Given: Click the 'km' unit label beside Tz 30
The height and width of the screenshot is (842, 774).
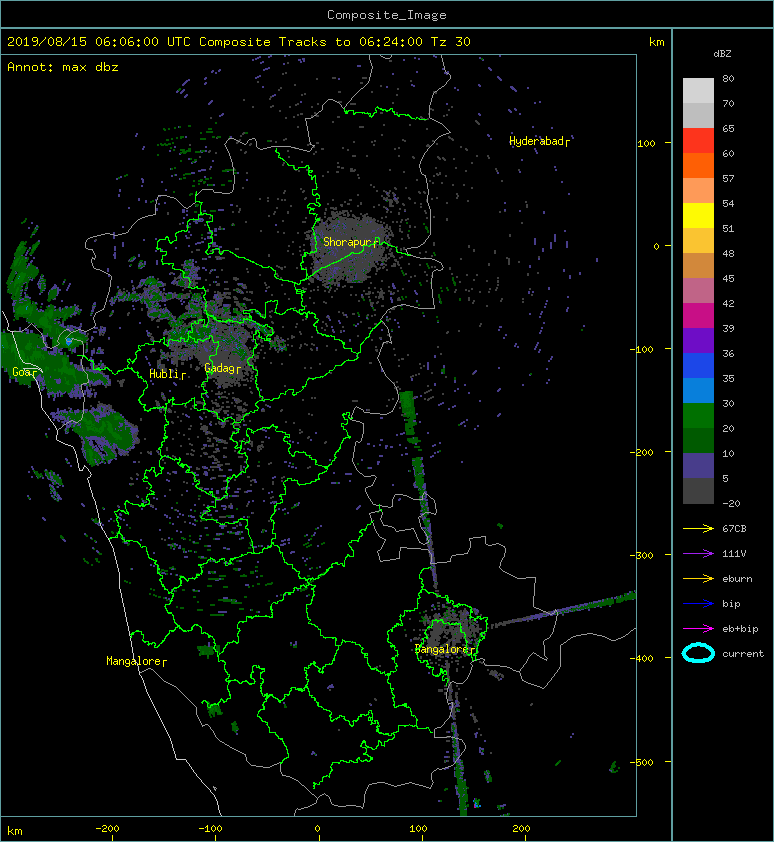Looking at the screenshot, I should tap(657, 42).
